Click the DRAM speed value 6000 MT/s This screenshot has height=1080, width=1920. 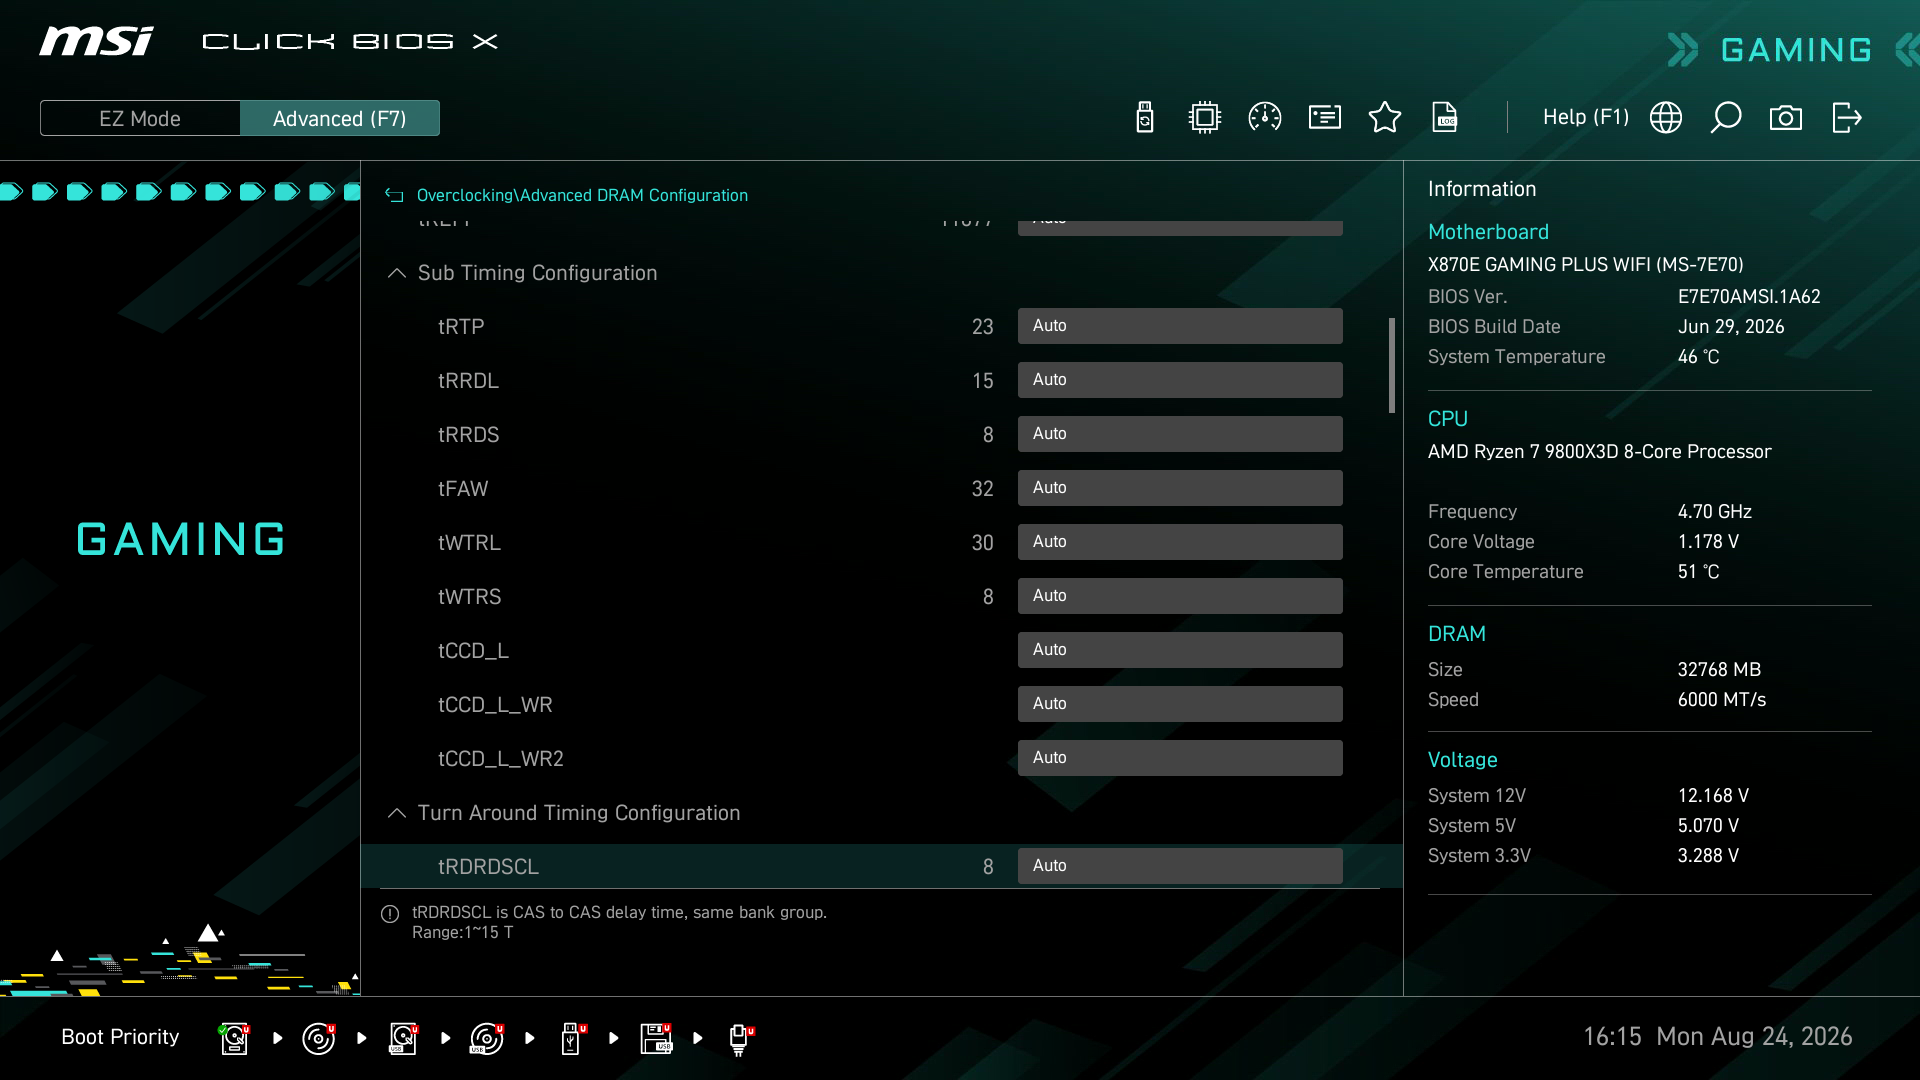(1722, 700)
